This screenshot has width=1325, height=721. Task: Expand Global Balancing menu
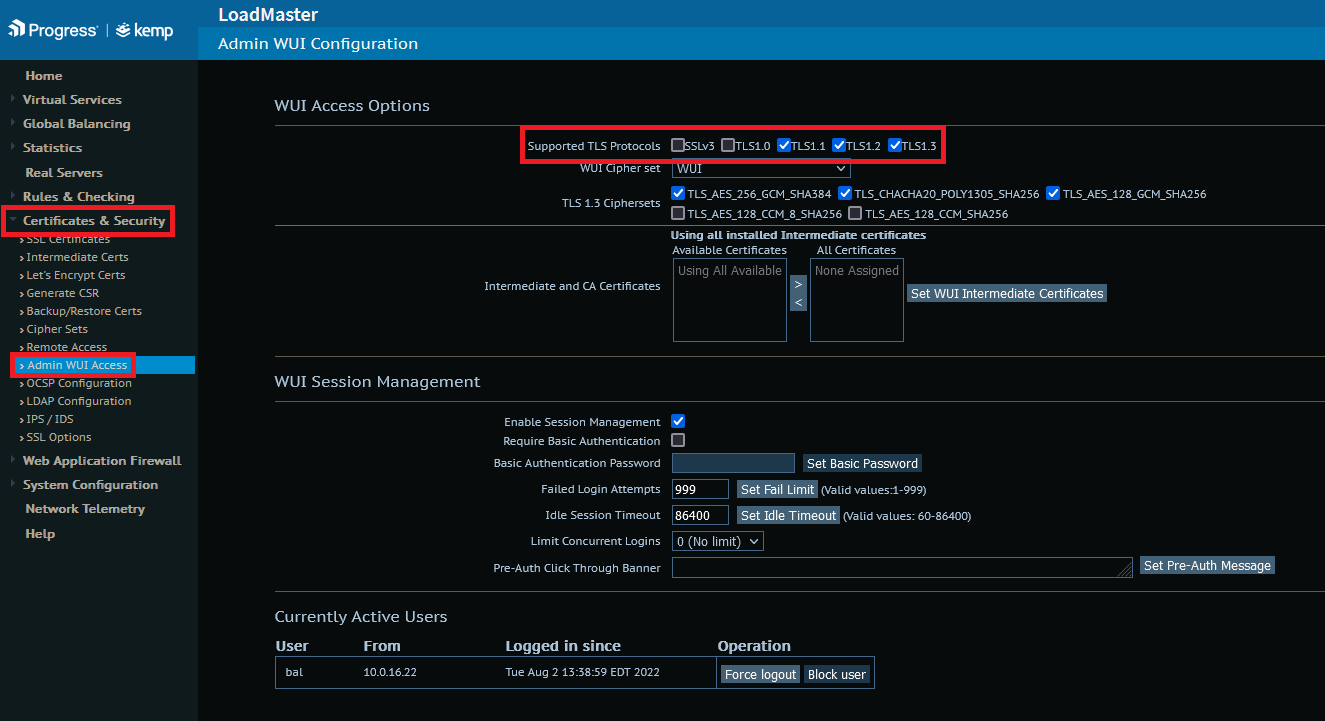pos(76,124)
